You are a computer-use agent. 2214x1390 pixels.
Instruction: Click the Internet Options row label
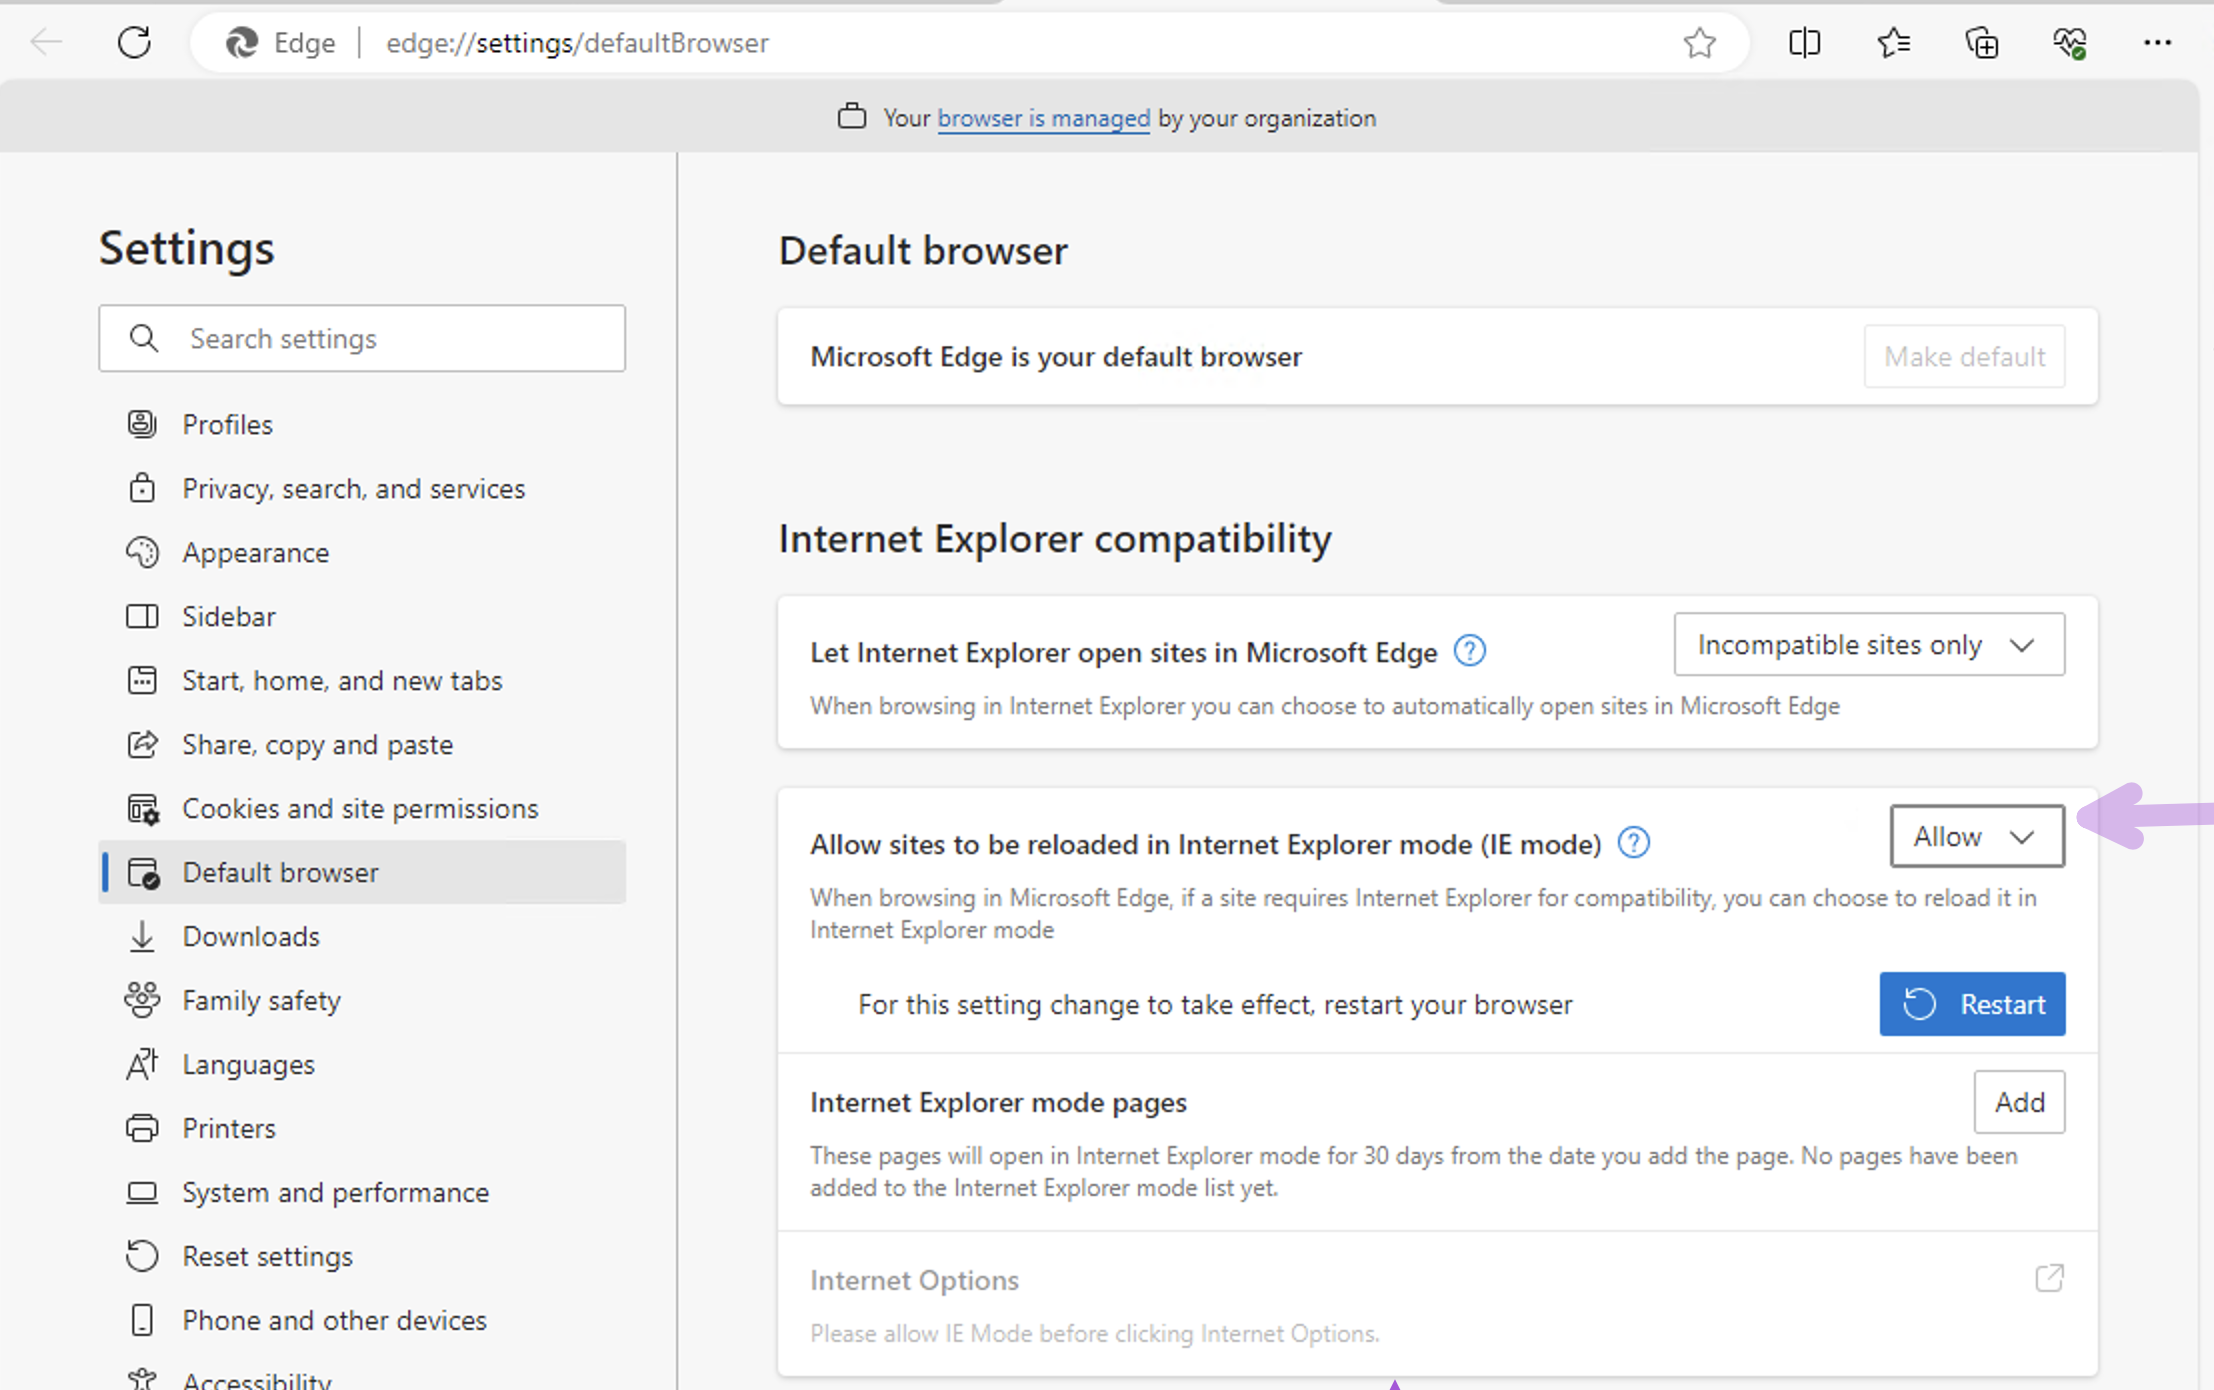(914, 1280)
